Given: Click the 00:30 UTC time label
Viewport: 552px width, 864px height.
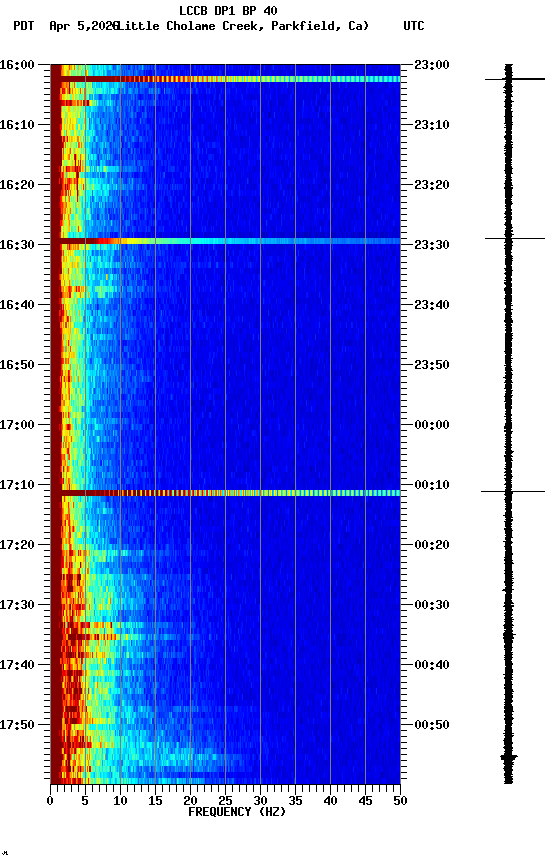Looking at the screenshot, I should [432, 605].
